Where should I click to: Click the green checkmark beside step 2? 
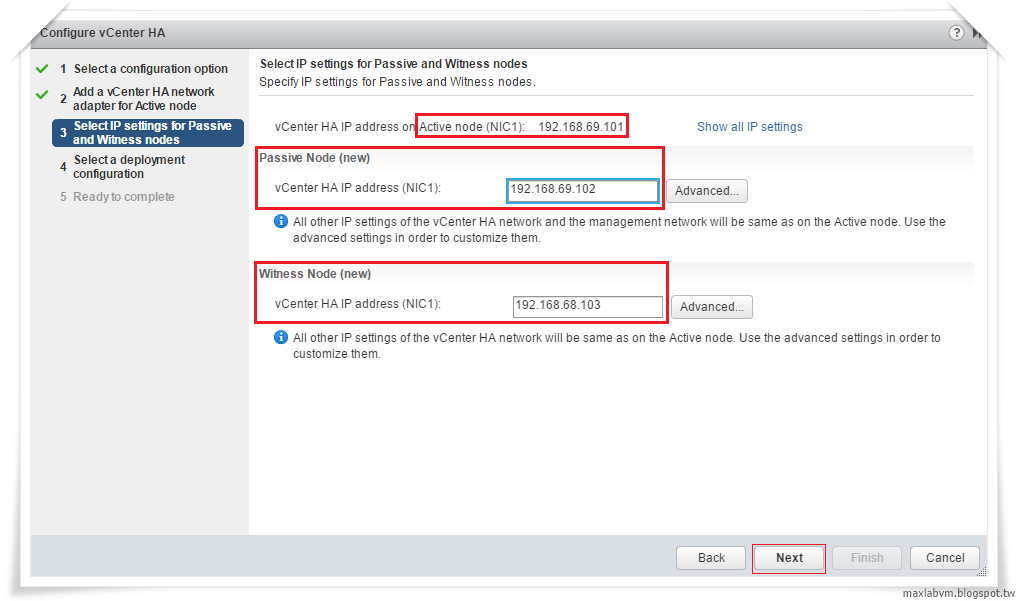pyautogui.click(x=42, y=95)
